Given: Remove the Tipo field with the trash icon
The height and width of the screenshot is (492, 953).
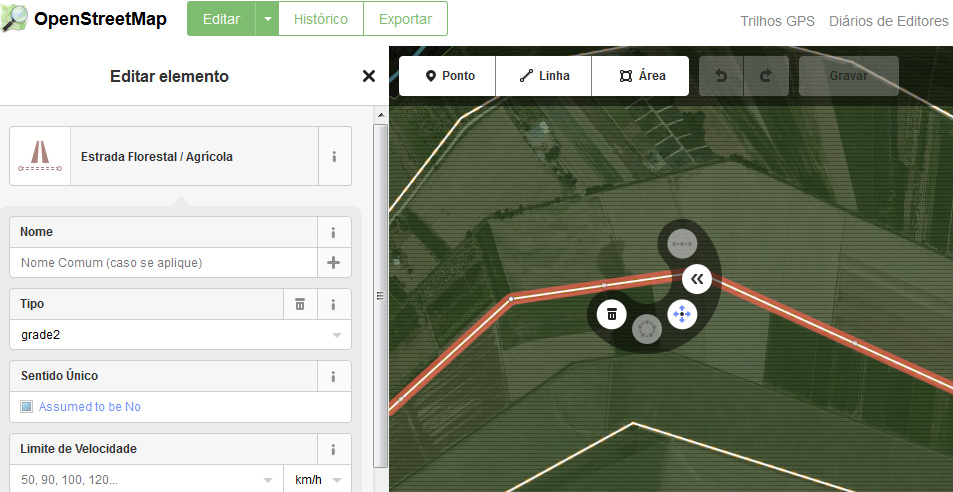Looking at the screenshot, I should (x=300, y=304).
